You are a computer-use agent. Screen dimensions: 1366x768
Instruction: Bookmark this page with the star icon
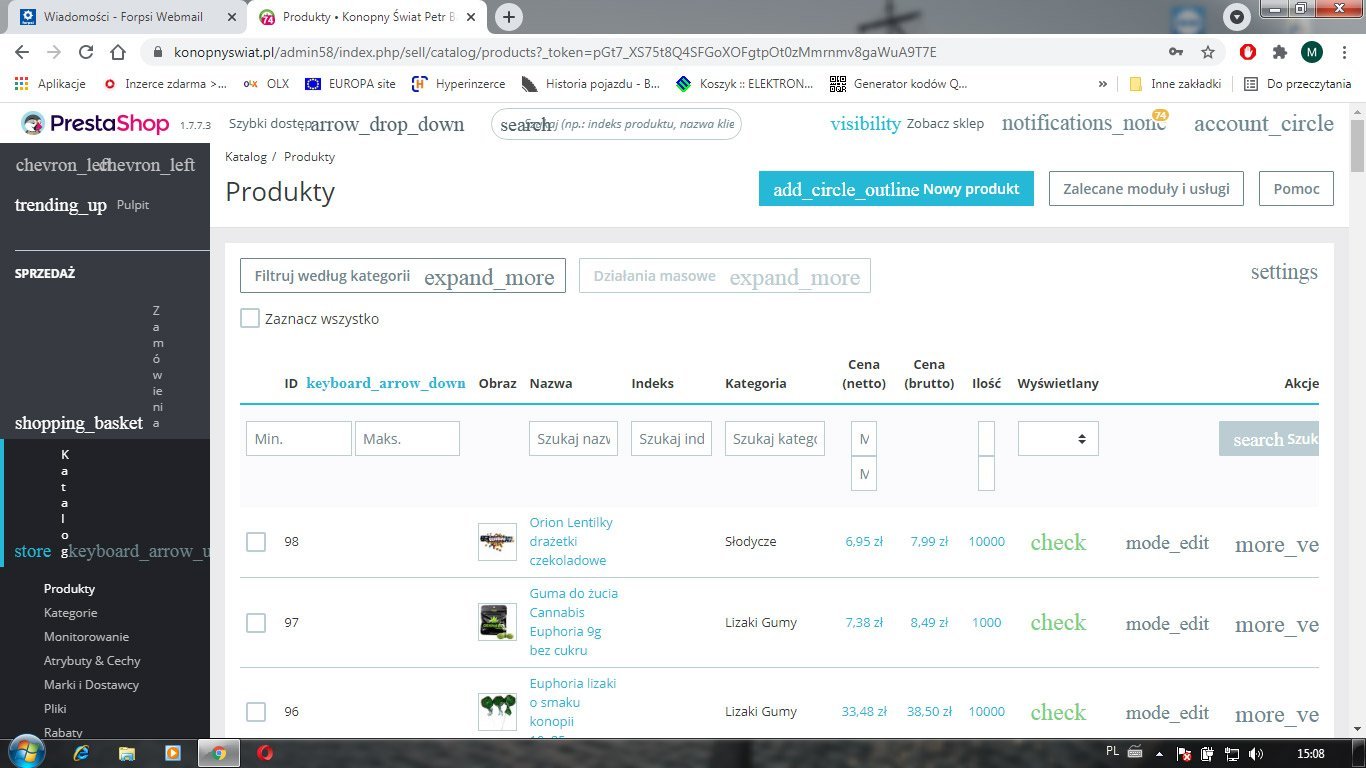point(1208,52)
